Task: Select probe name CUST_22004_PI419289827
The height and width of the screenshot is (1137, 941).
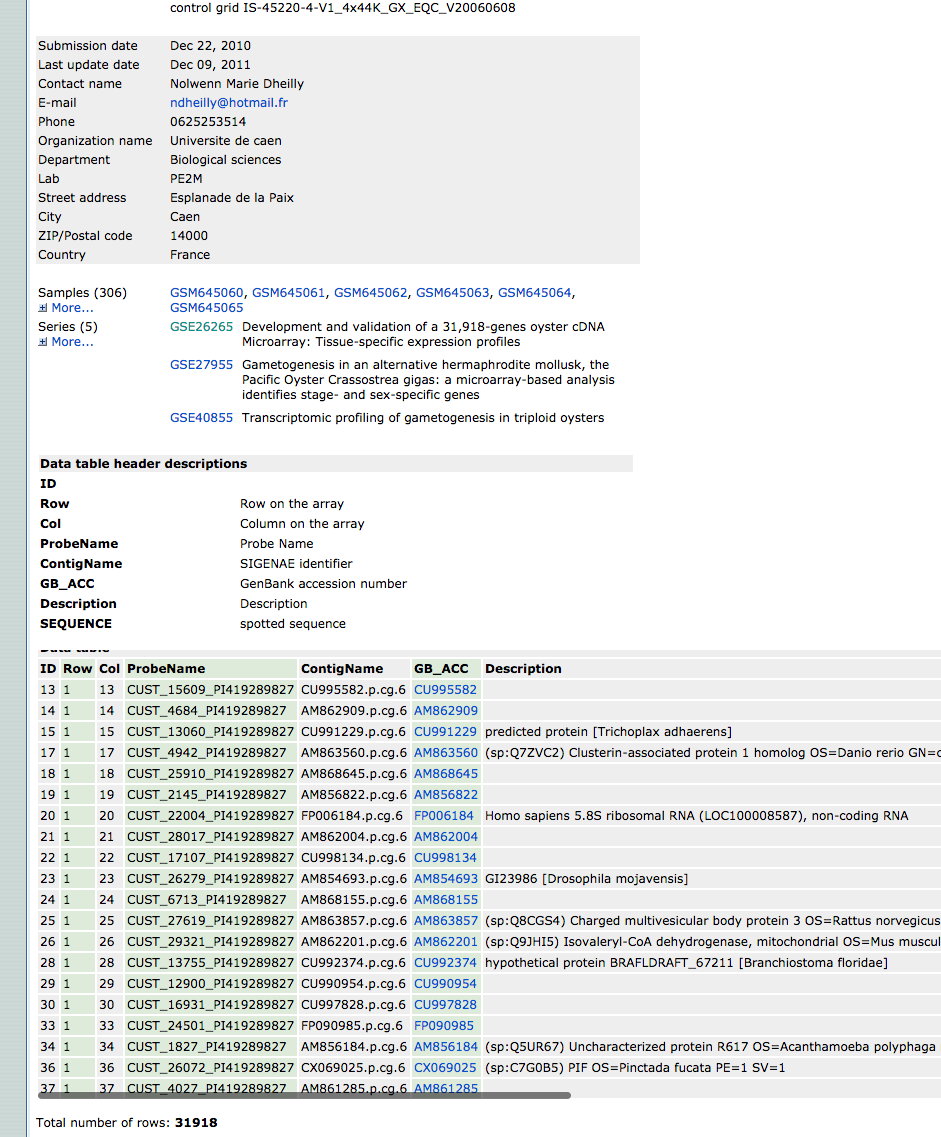Action: coord(210,816)
